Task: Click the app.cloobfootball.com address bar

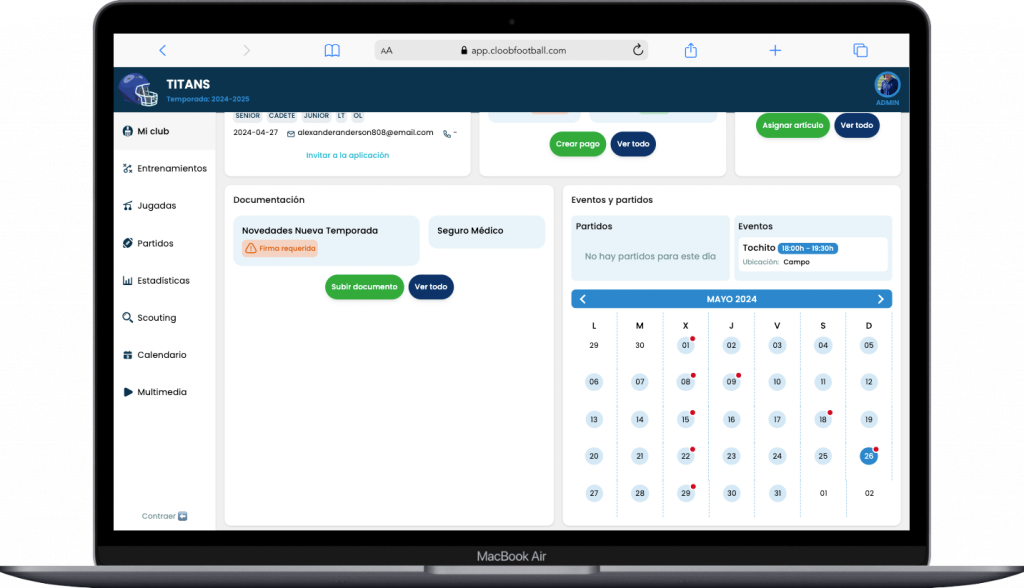Action: point(510,50)
